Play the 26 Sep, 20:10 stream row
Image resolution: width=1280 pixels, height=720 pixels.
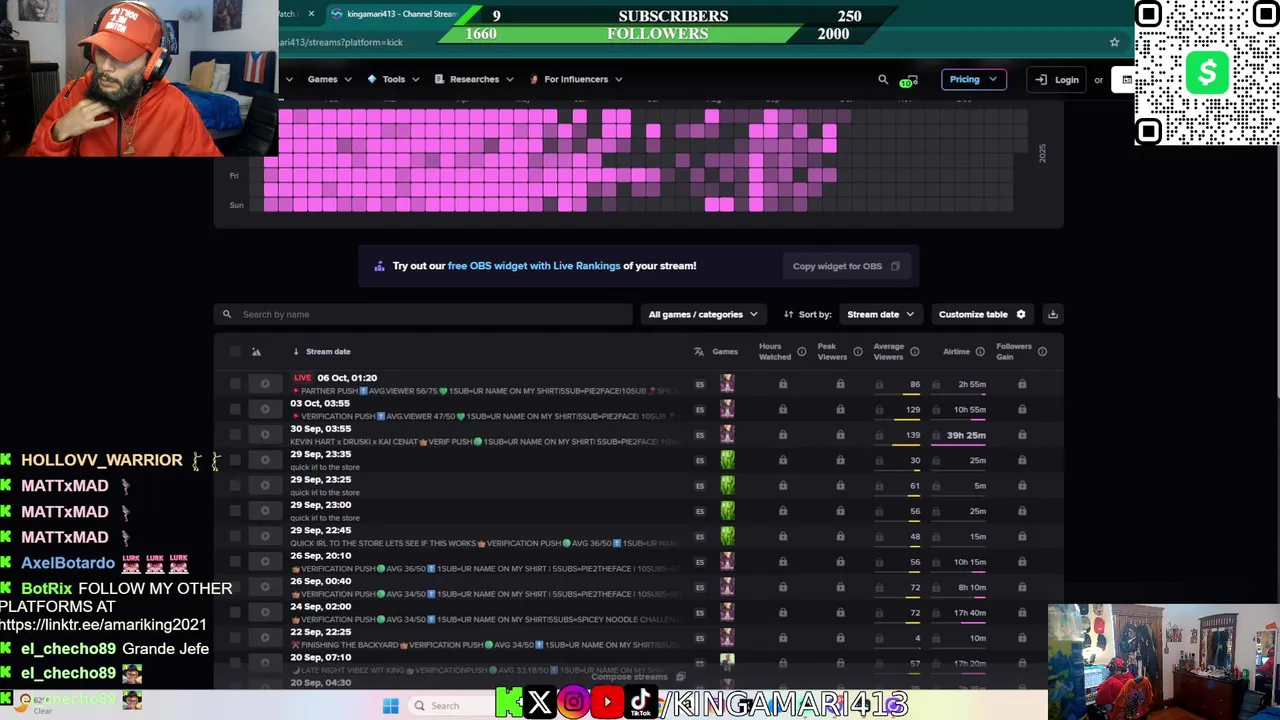click(x=265, y=562)
